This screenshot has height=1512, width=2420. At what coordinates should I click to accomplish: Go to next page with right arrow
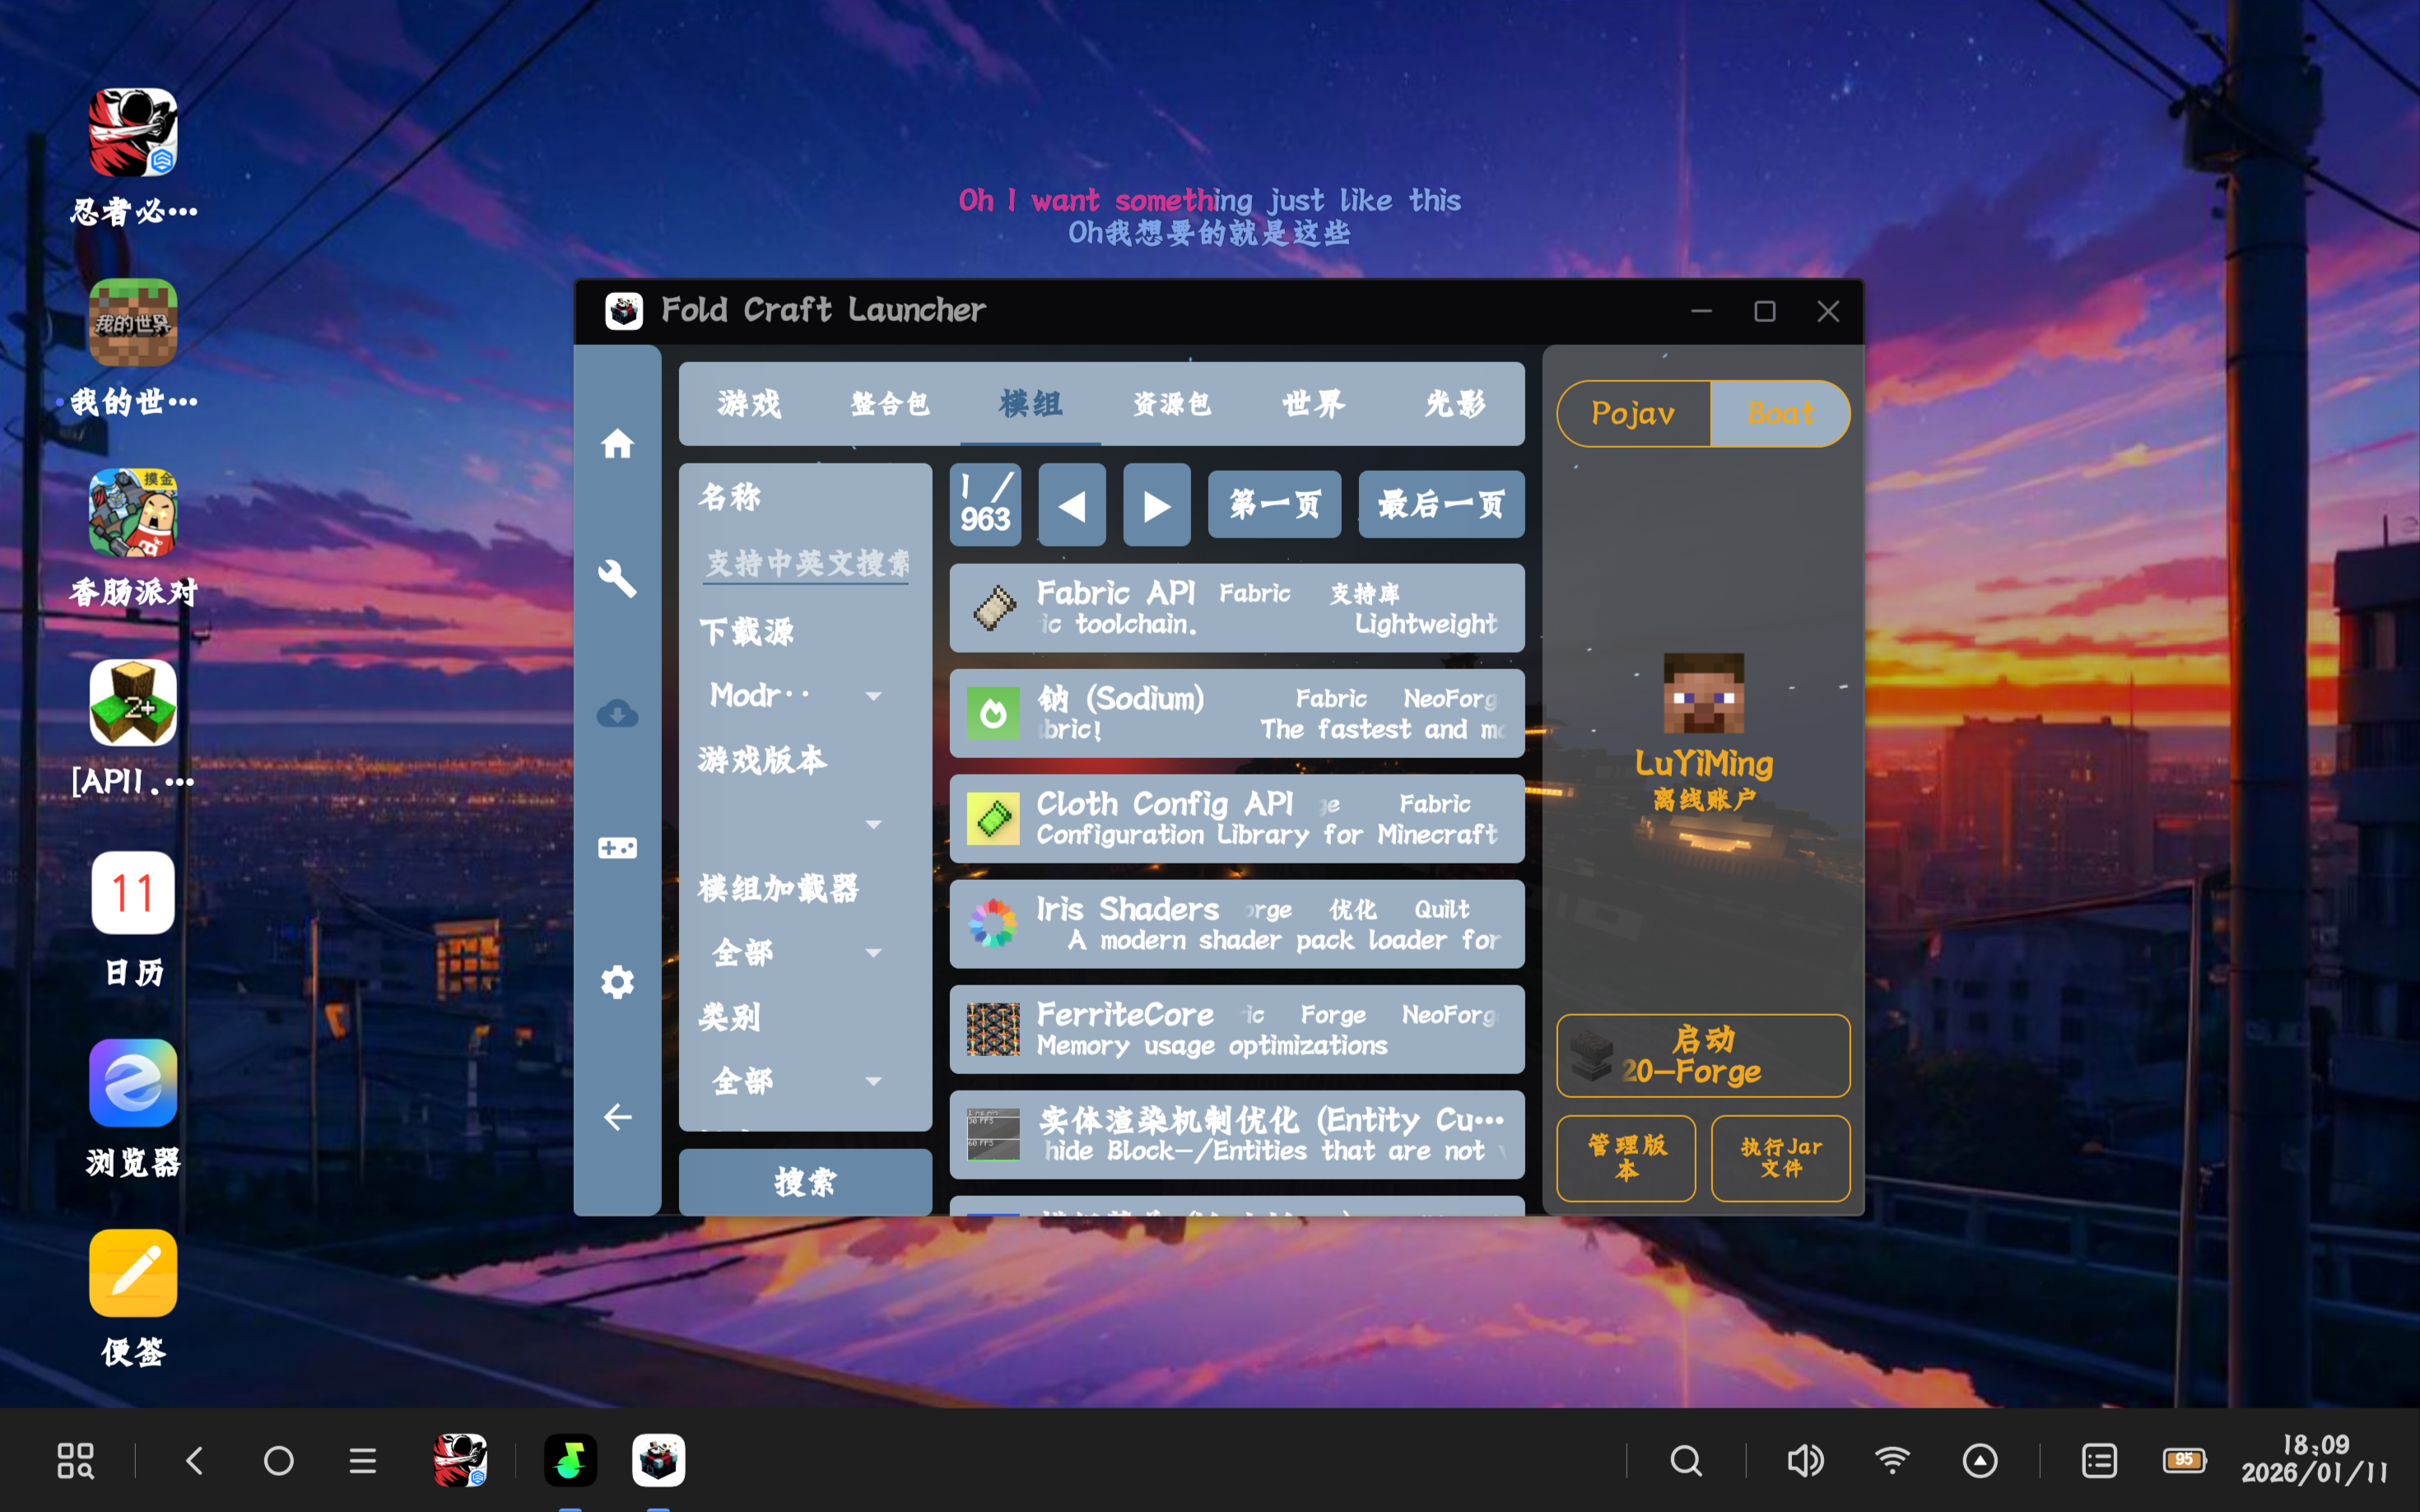pos(1156,505)
